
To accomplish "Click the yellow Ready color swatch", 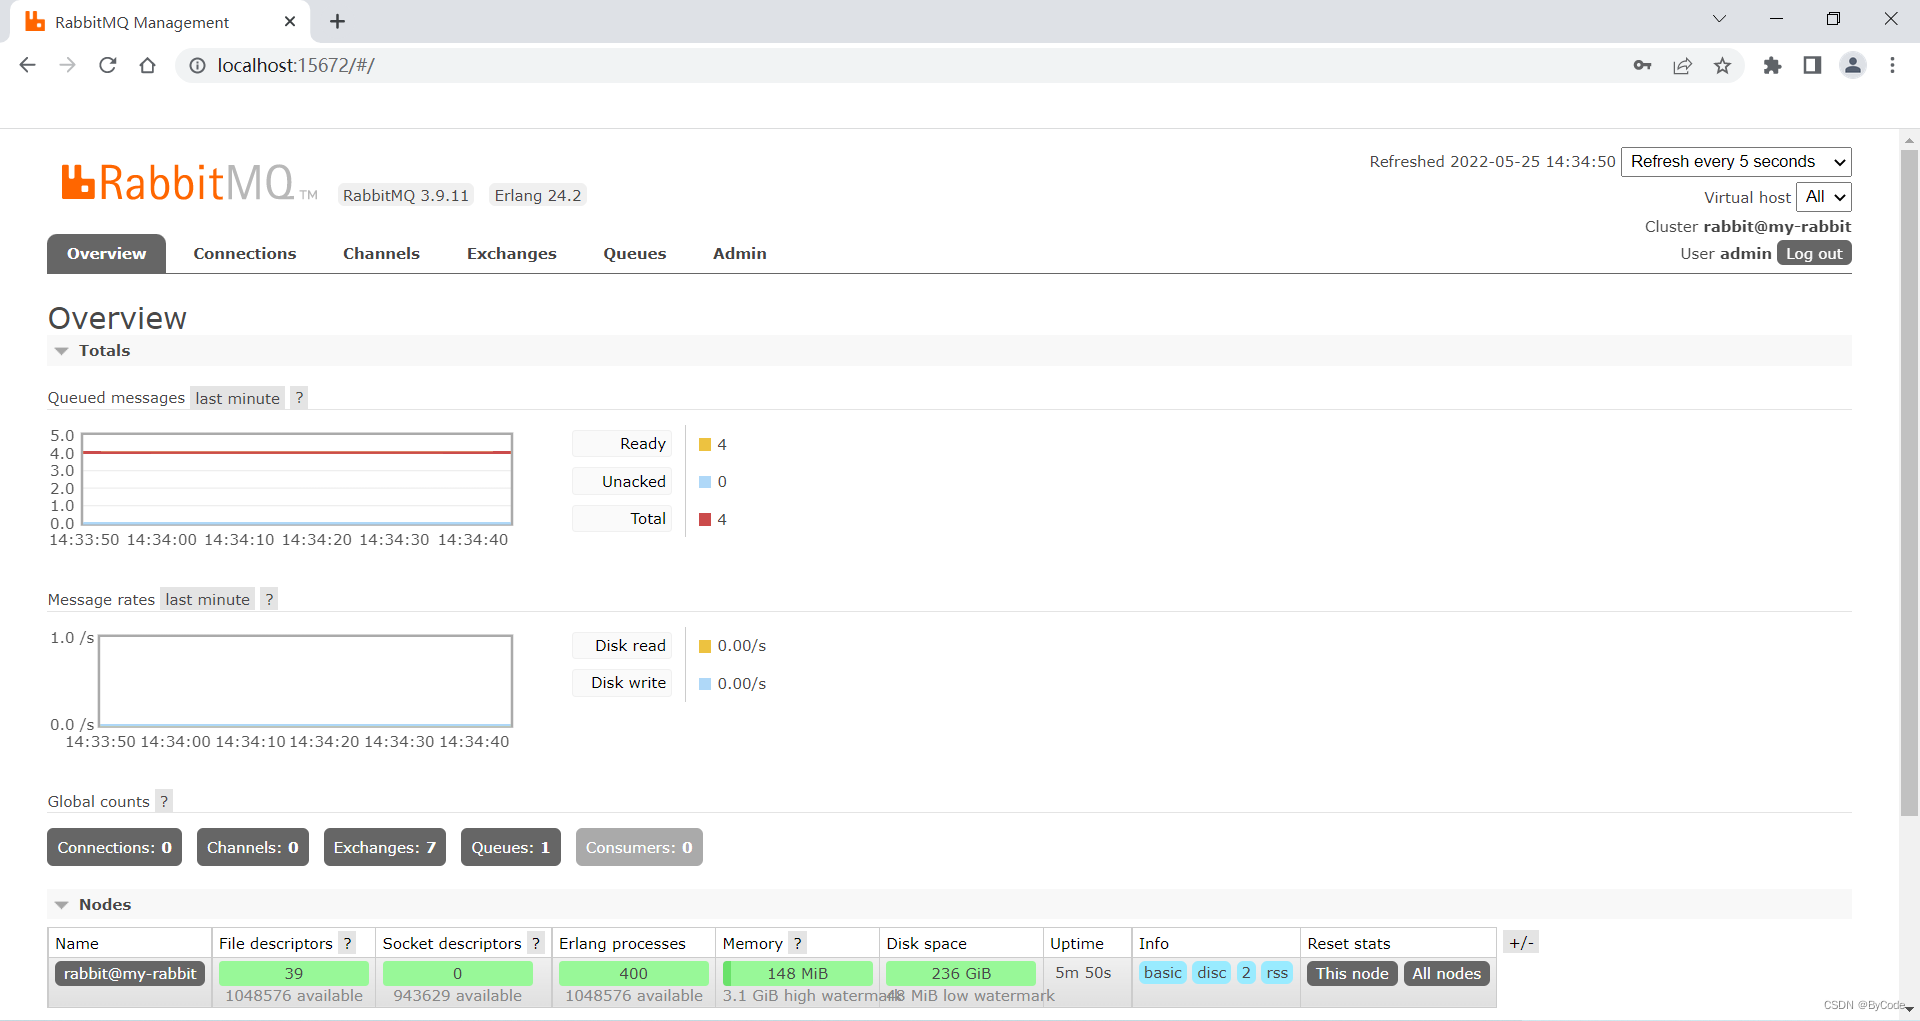I will 705,445.
